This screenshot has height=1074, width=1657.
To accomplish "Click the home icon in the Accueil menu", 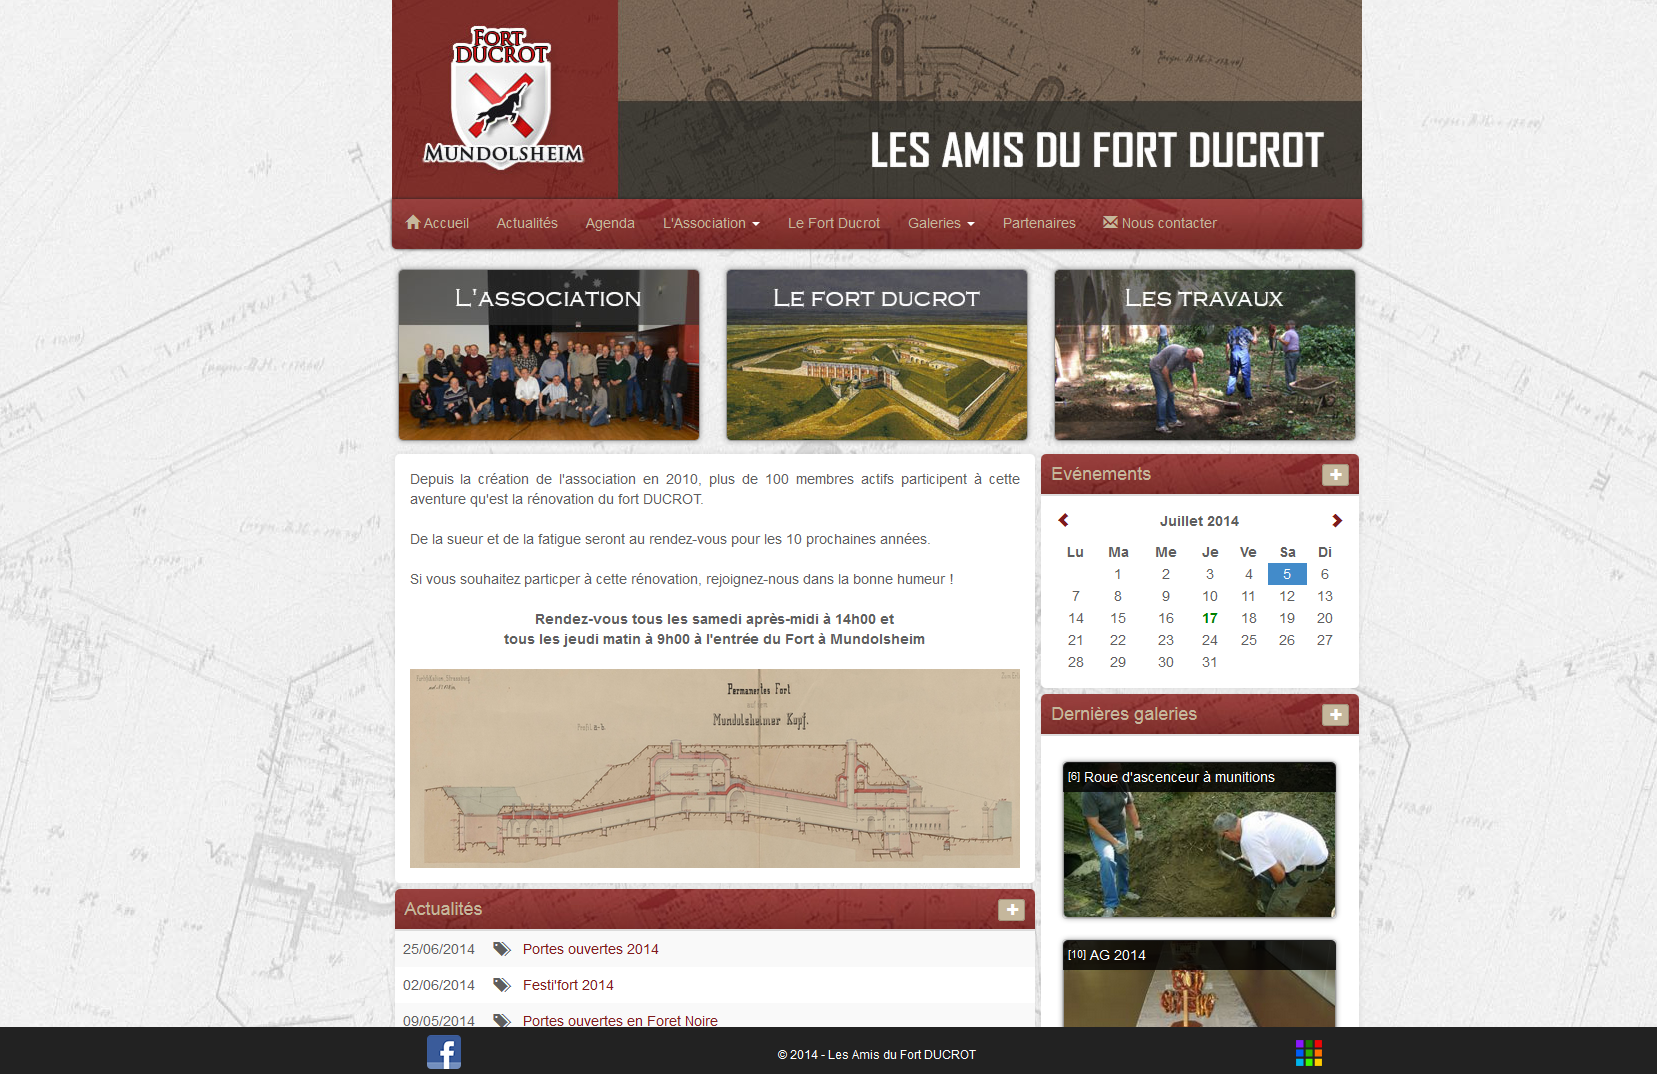I will pyautogui.click(x=413, y=222).
